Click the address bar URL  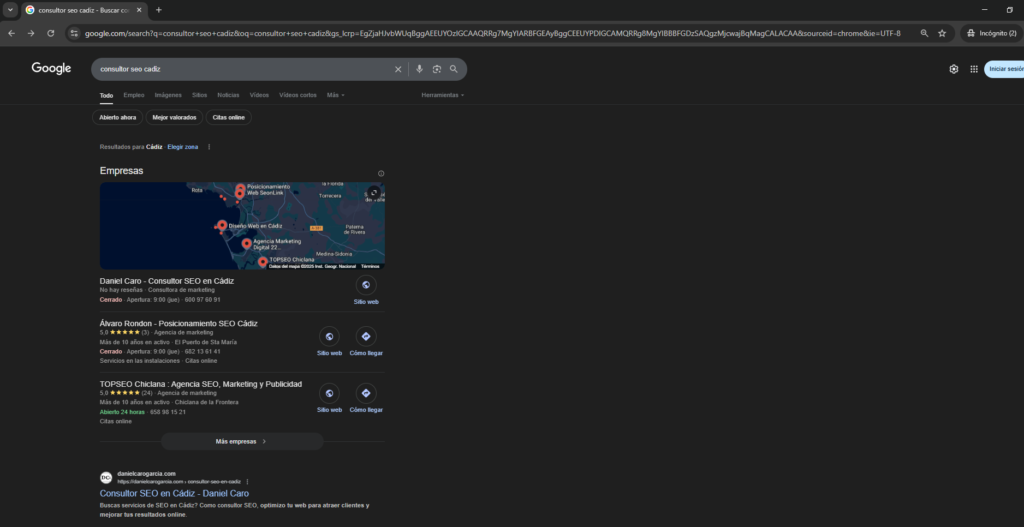pos(492,33)
